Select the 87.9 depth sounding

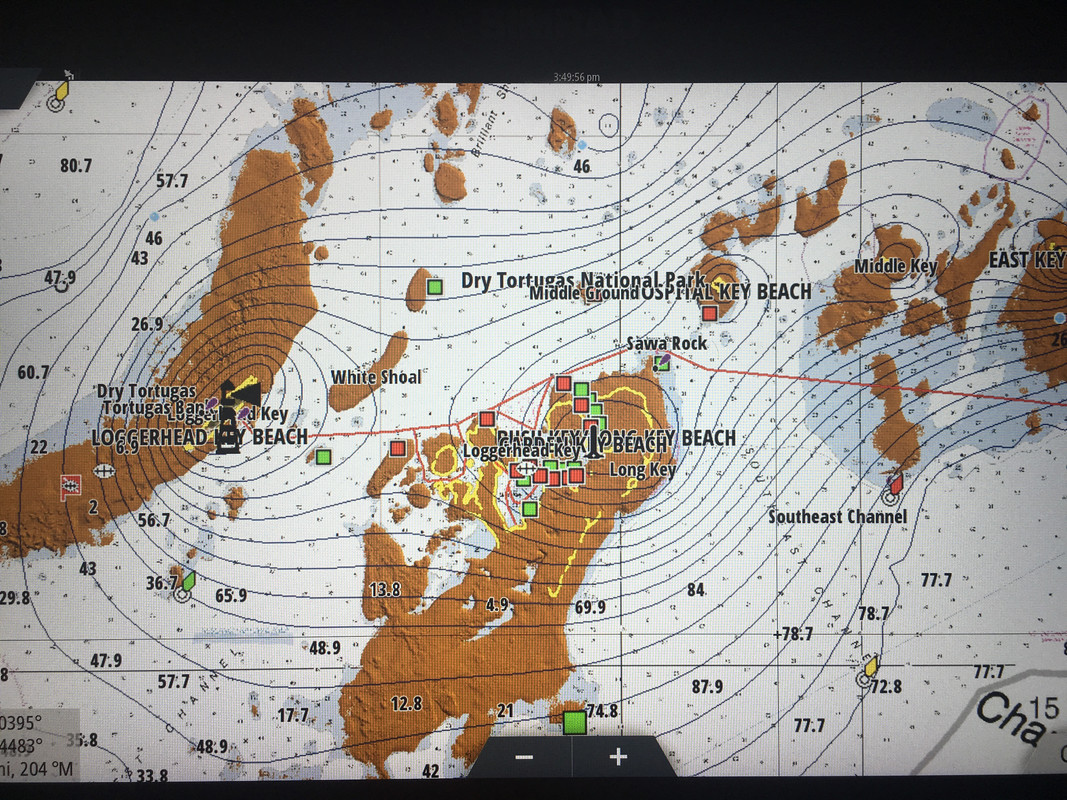tap(707, 686)
